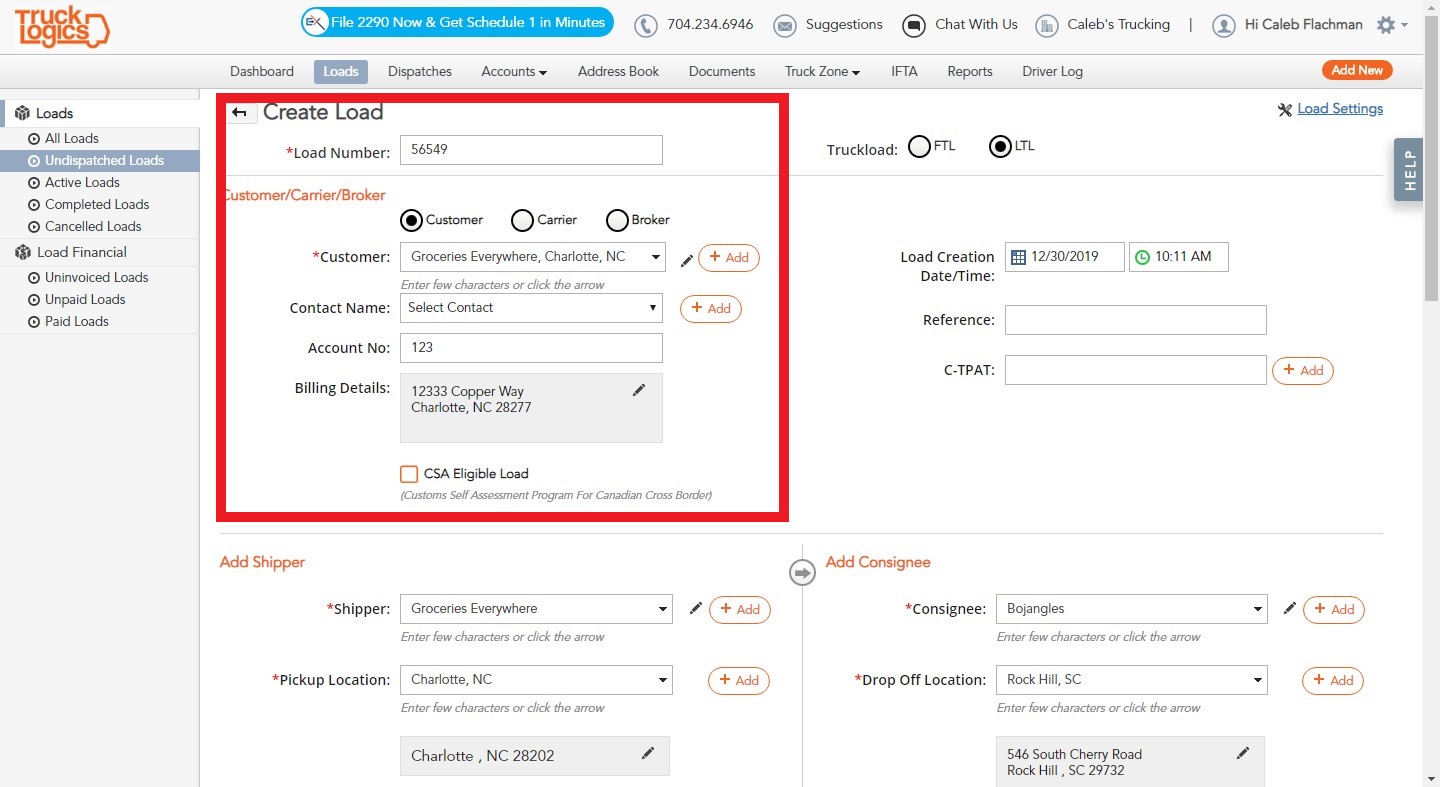Choose the Carrier radio button
The width and height of the screenshot is (1440, 787).
click(522, 220)
